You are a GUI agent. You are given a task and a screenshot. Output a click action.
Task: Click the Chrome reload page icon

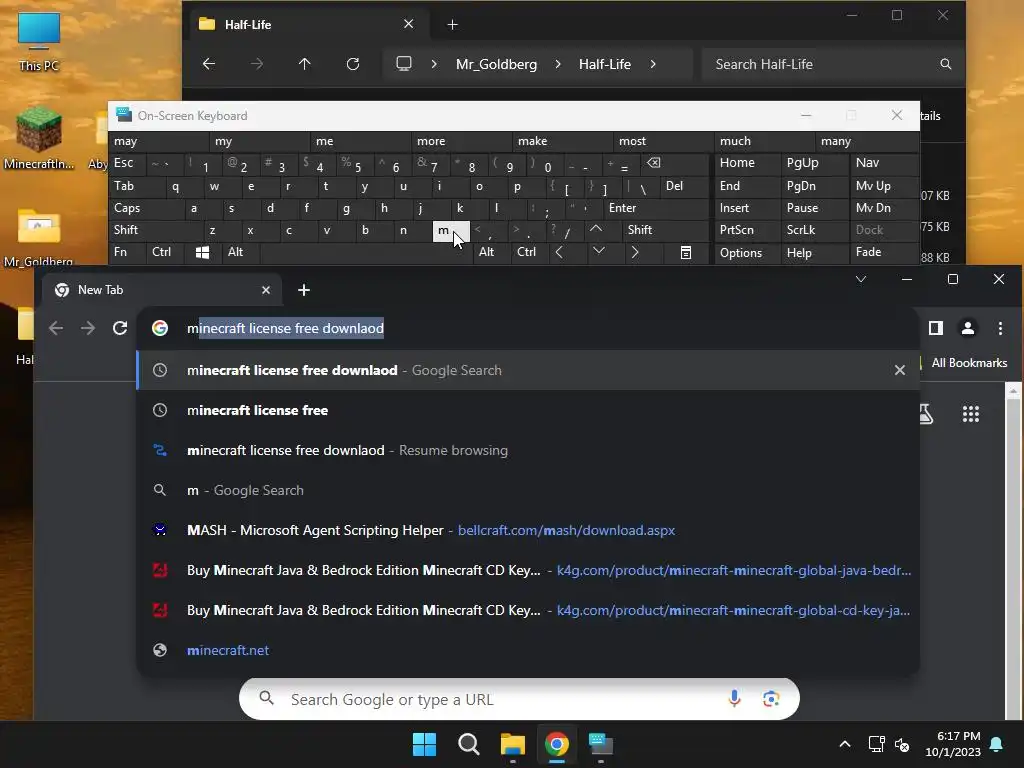[120, 328]
